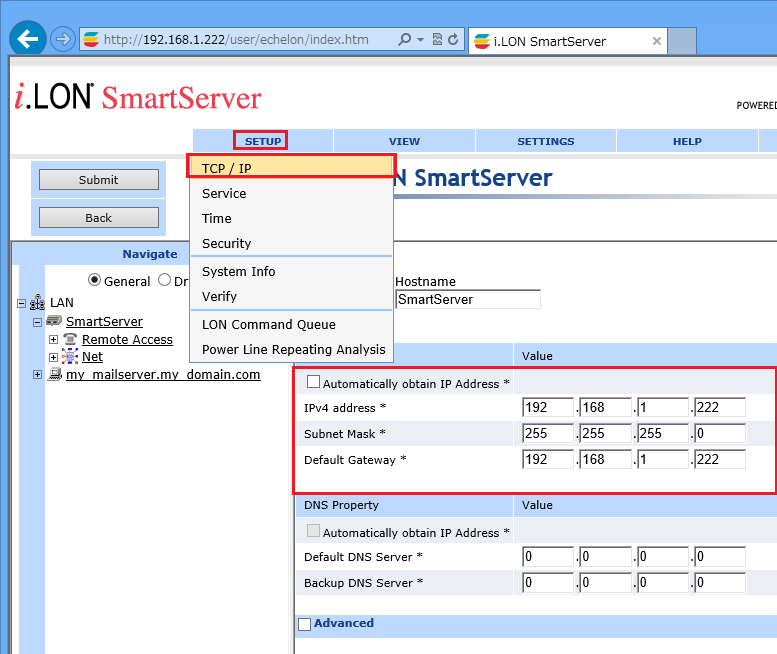Click the browser Back arrow button
This screenshot has height=654, width=777.
[28, 39]
